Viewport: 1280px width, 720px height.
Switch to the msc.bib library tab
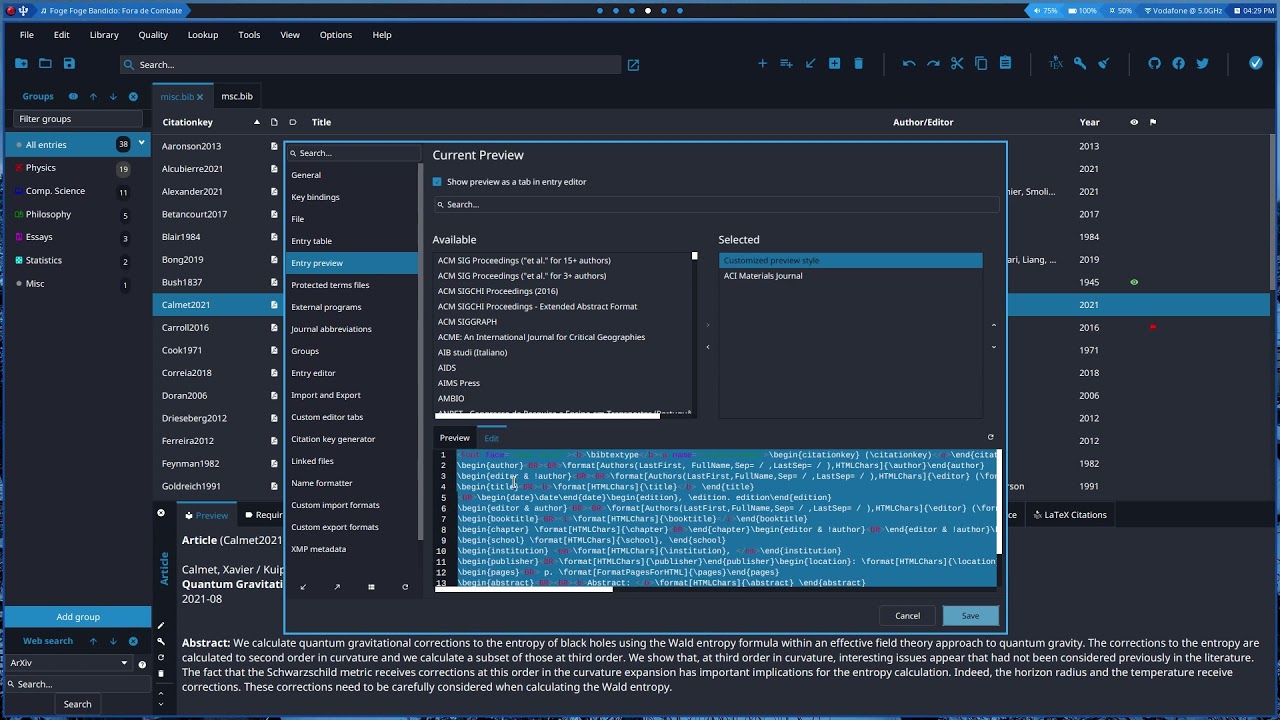click(237, 96)
